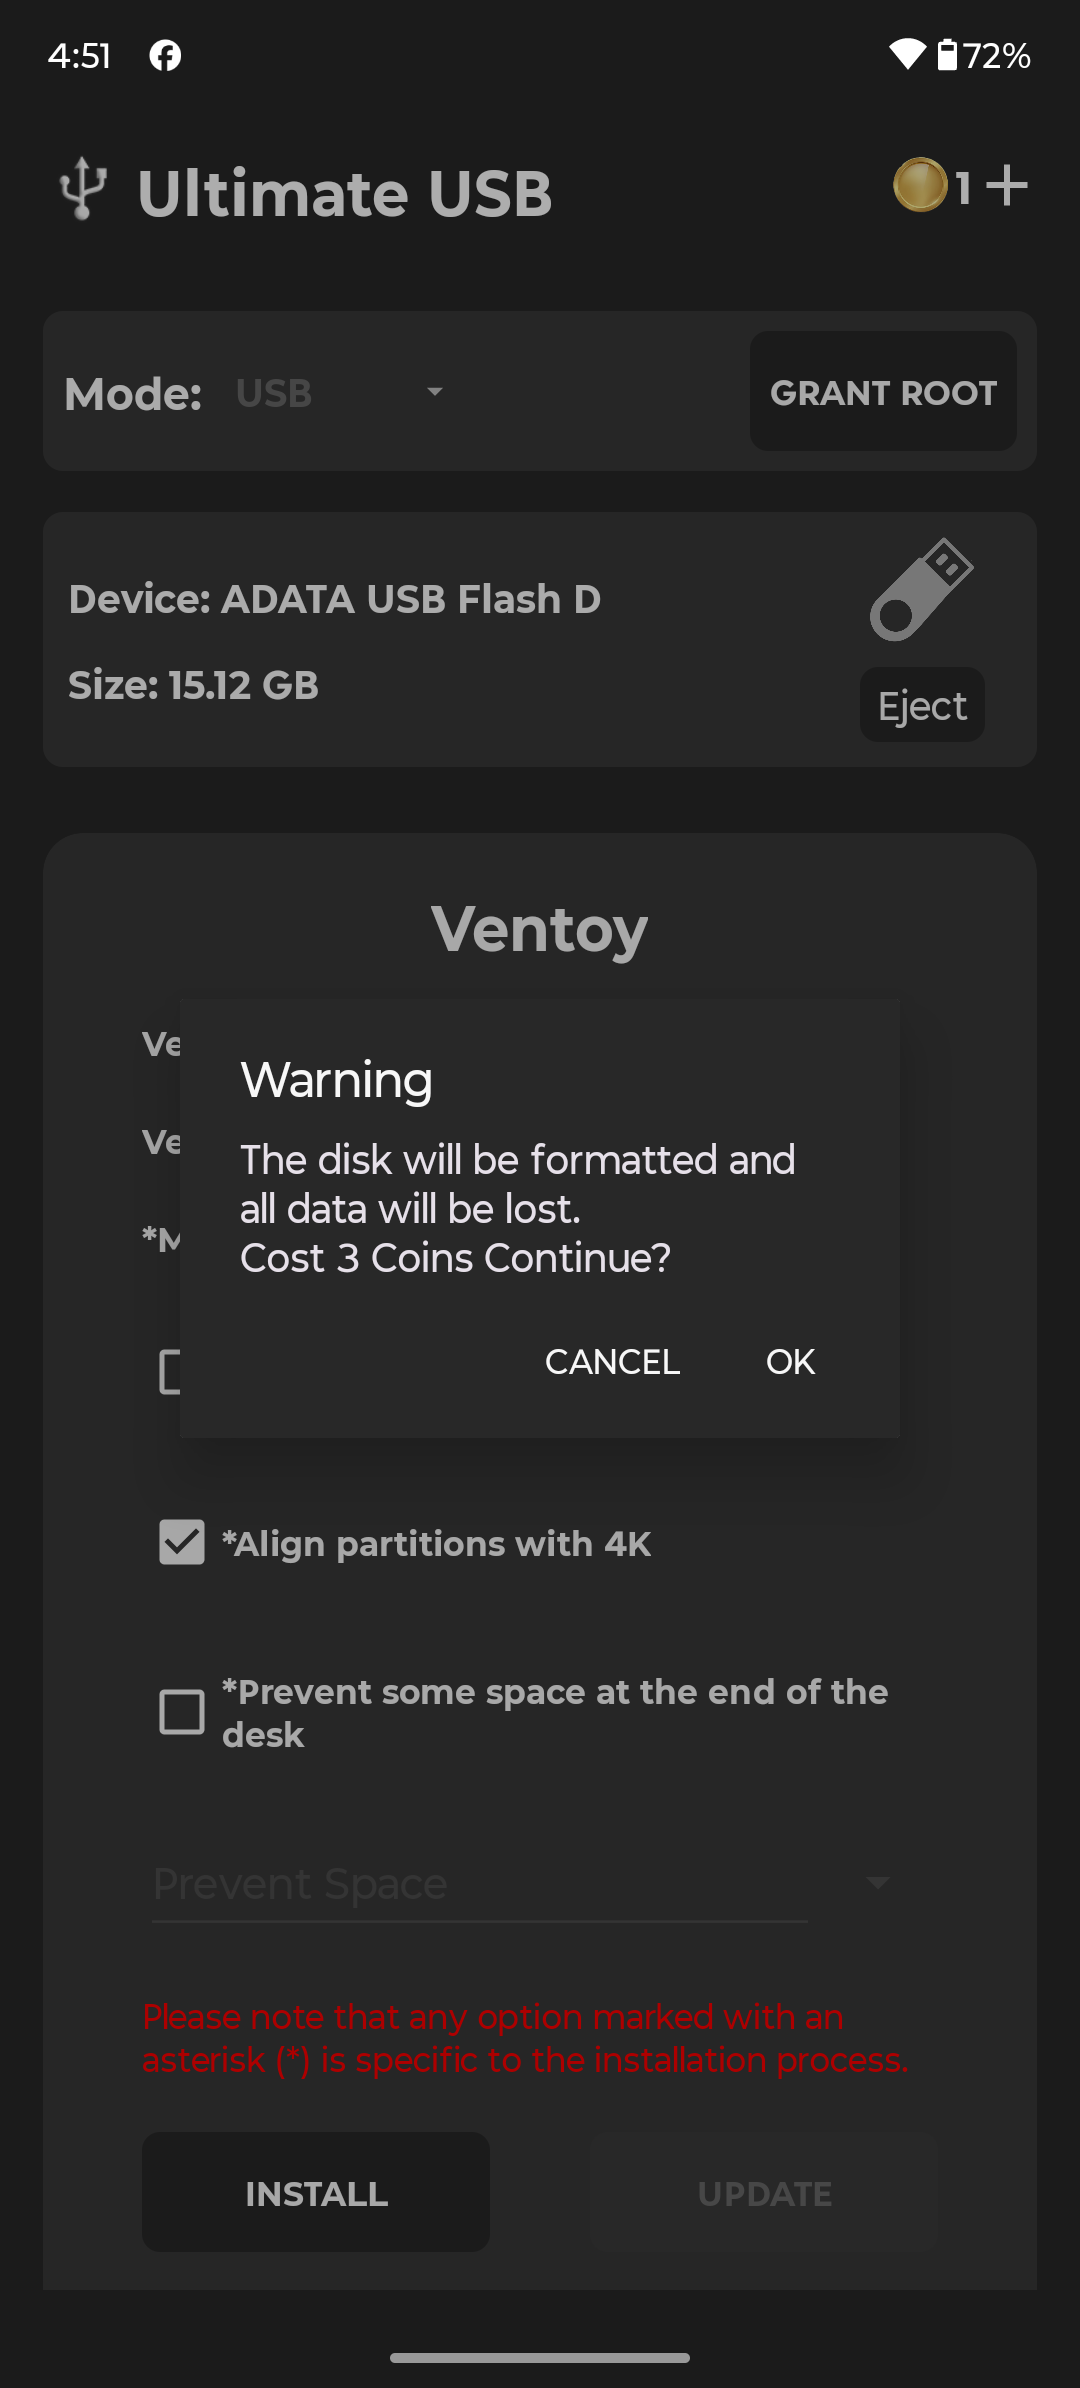The height and width of the screenshot is (2388, 1080).
Task: Tap CANCEL to dismiss the warning dialog
Action: point(611,1361)
